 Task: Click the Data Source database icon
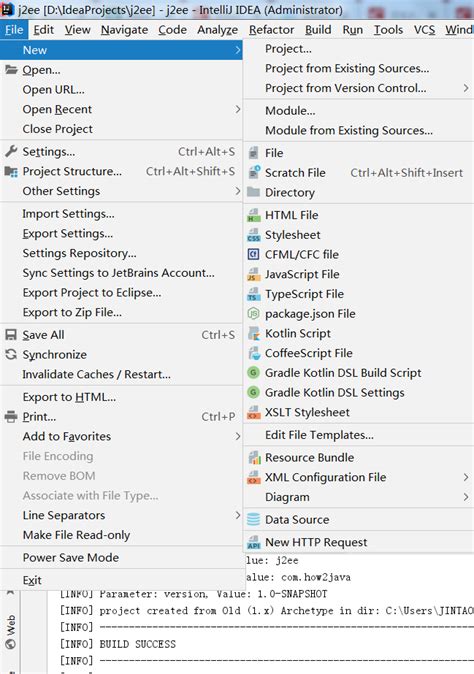[254, 520]
